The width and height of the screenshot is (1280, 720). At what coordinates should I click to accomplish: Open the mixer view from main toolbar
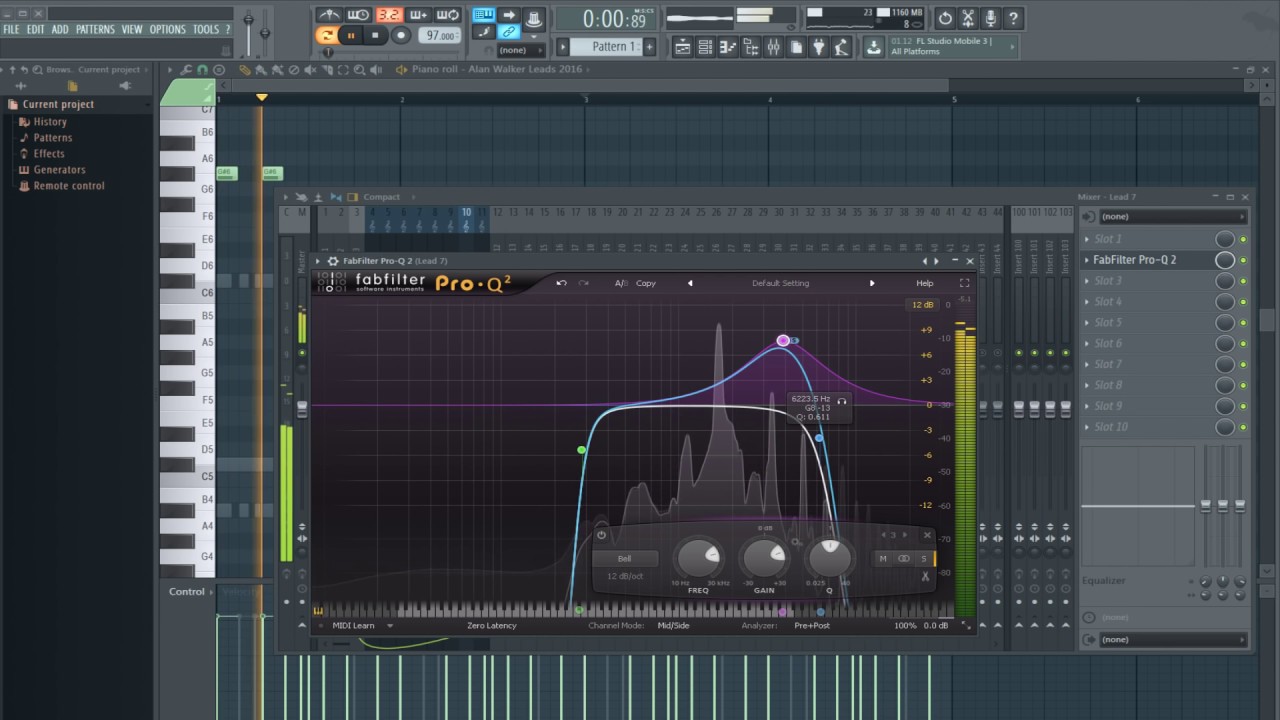773,47
